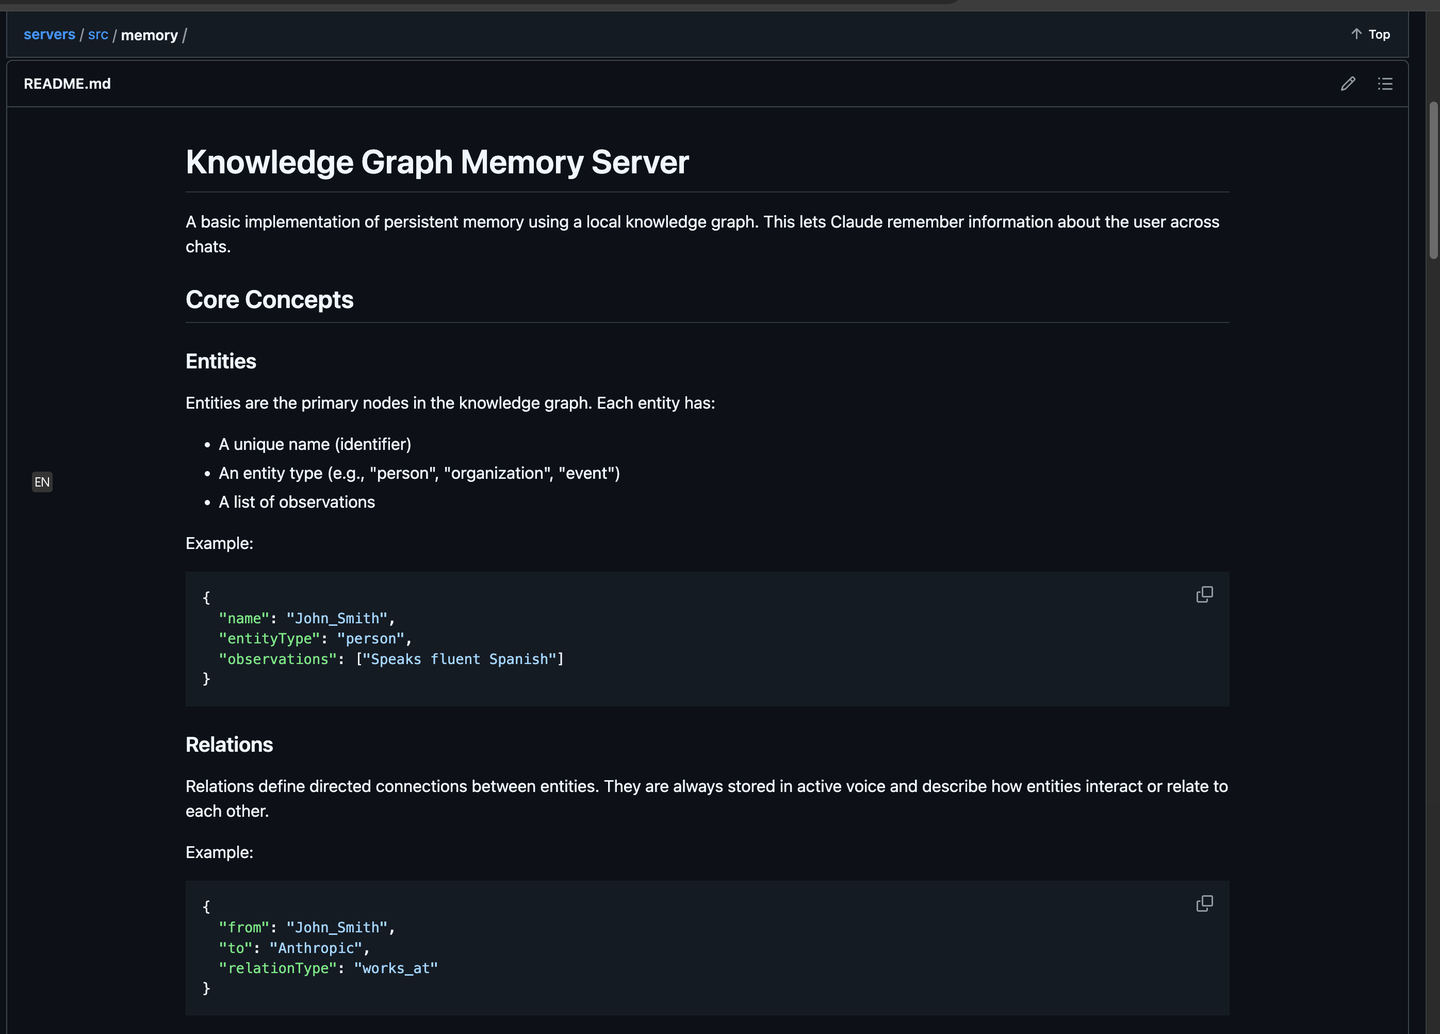Click the "entityType" key in code
This screenshot has width=1440, height=1034.
(269, 639)
